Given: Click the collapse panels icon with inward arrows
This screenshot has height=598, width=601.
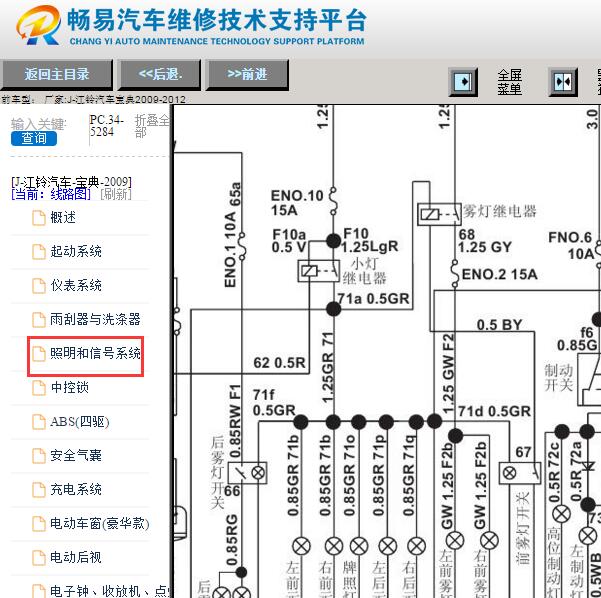Looking at the screenshot, I should (x=563, y=82).
